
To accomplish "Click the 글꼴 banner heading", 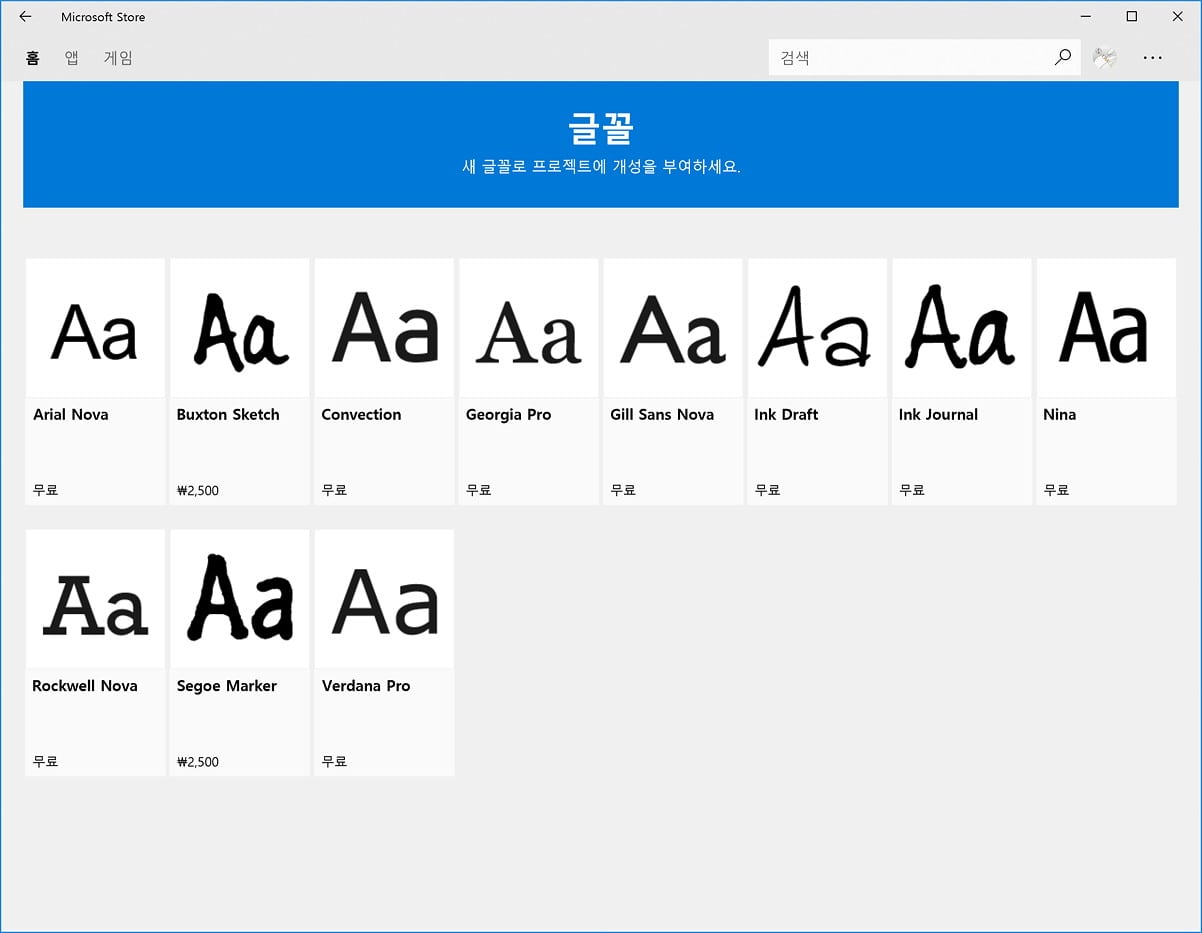I will 601,128.
